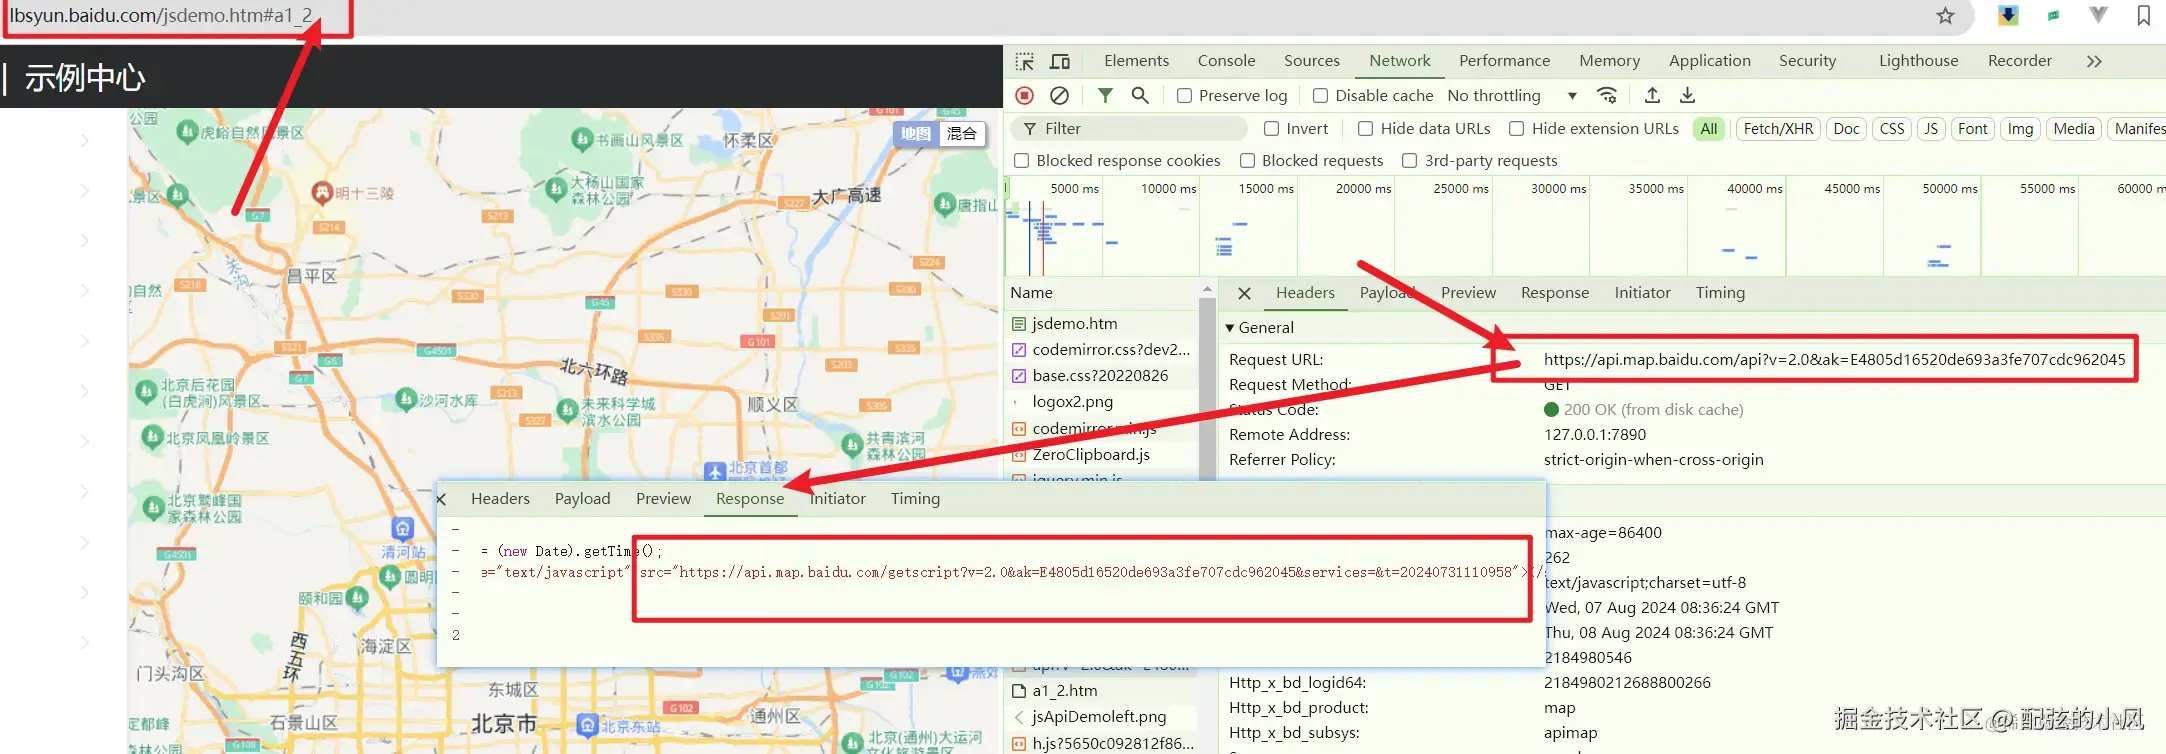The width and height of the screenshot is (2166, 754).
Task: Check Blocked response cookies
Action: pos(1021,160)
